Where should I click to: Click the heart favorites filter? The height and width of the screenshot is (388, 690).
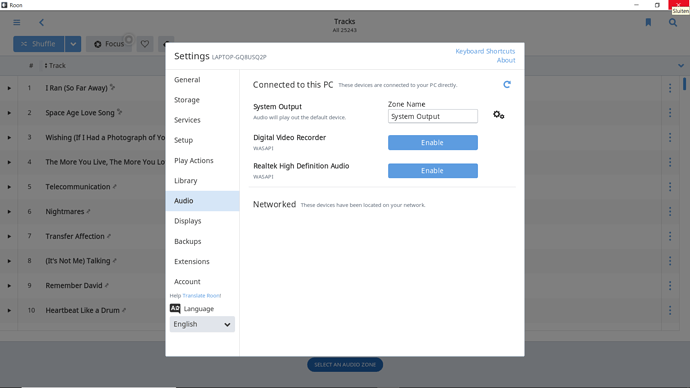(145, 44)
